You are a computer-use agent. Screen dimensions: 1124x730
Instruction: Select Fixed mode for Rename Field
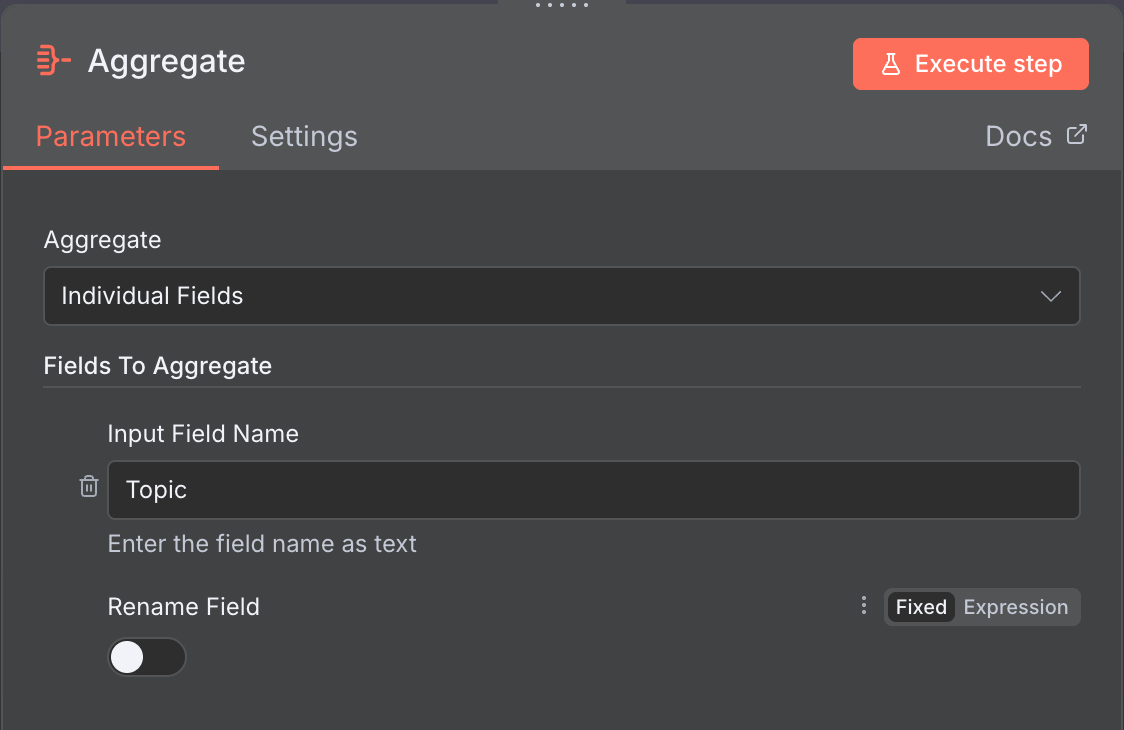pyautogui.click(x=919, y=606)
